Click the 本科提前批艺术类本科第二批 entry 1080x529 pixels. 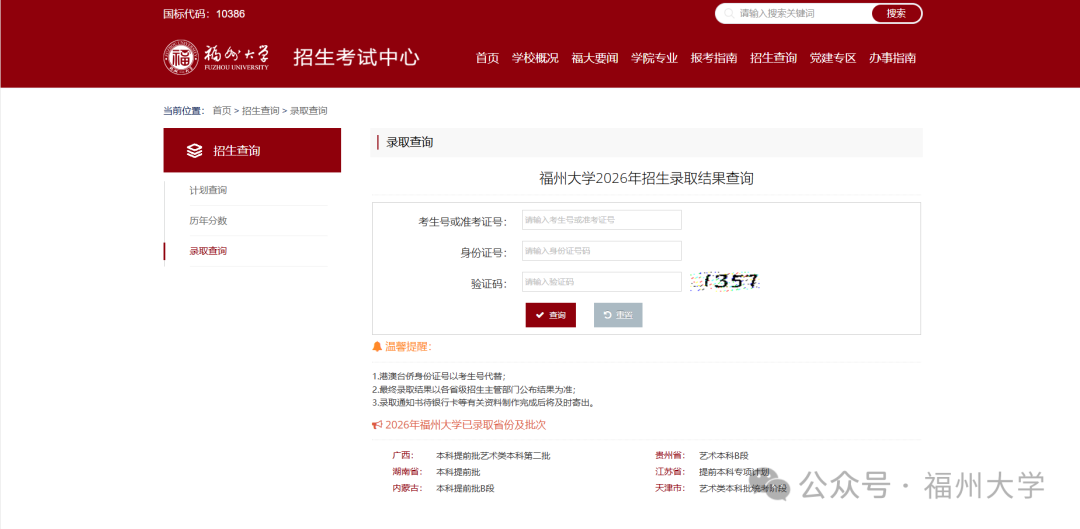click(493, 455)
